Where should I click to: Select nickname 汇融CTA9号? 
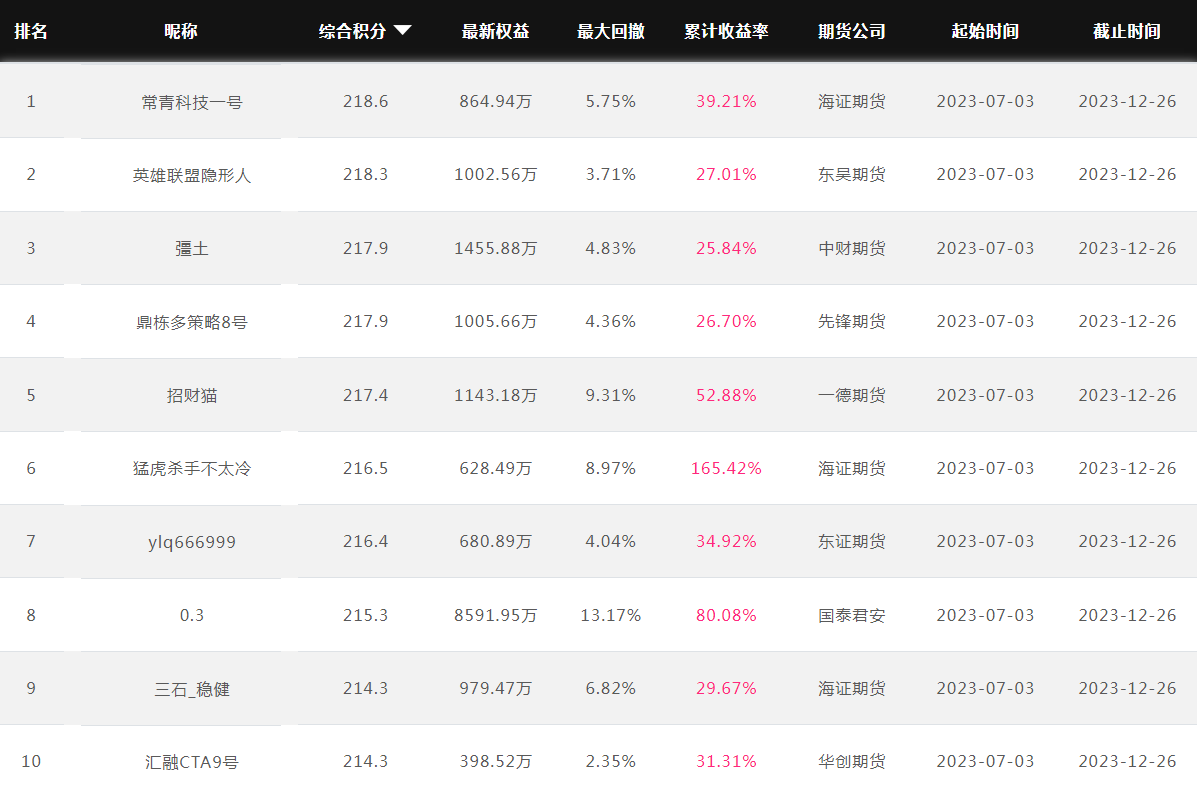(192, 762)
